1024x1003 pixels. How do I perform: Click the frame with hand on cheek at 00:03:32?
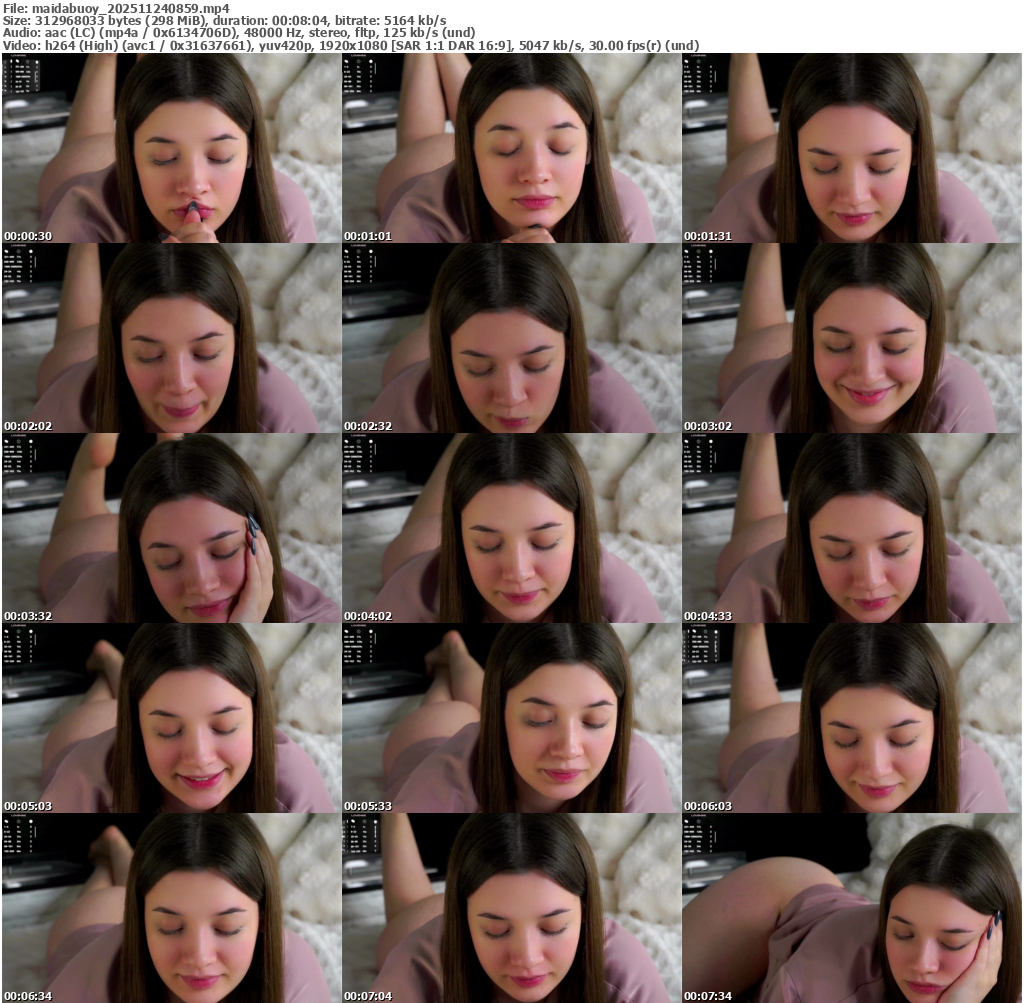coord(171,528)
